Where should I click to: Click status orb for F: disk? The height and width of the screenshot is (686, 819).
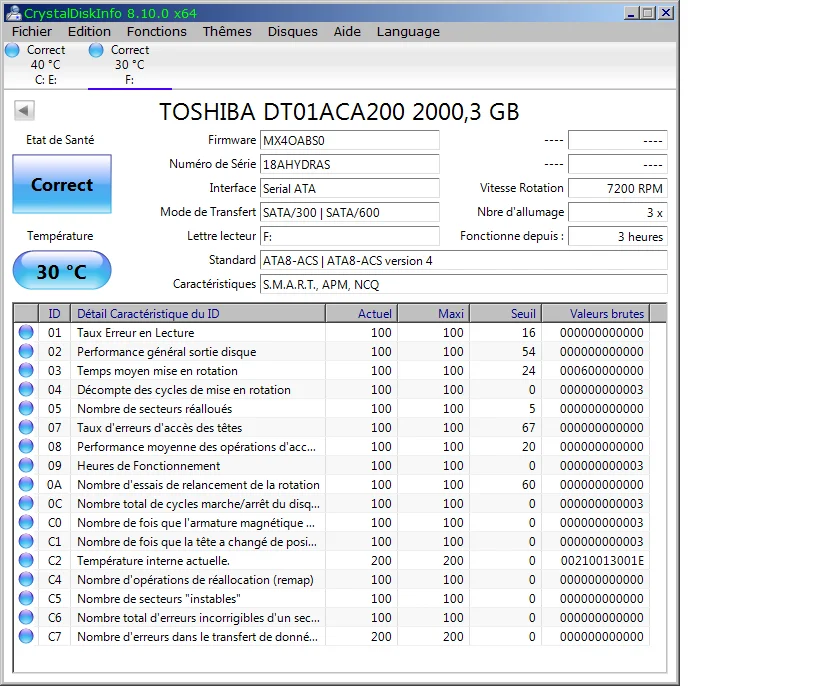point(96,50)
